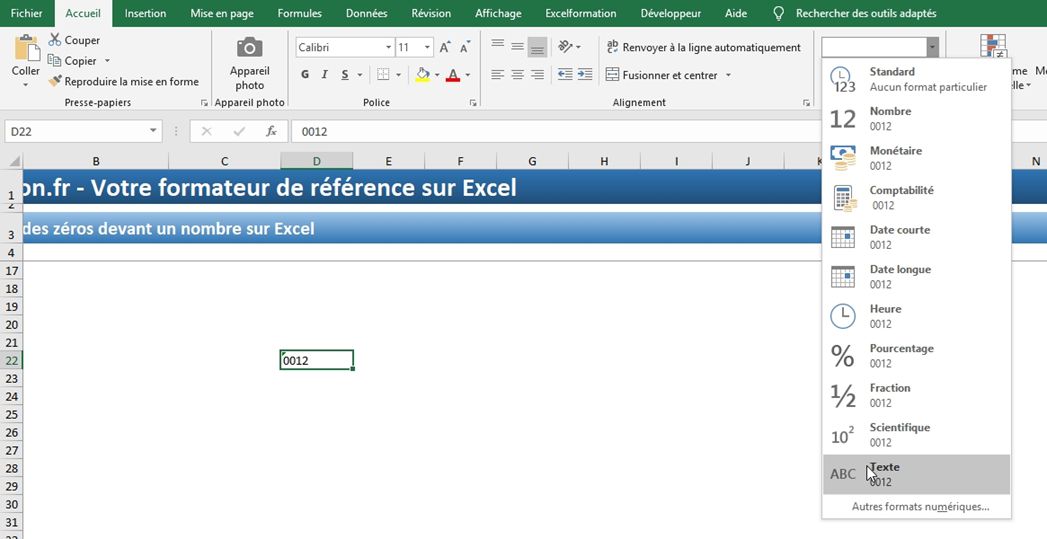This screenshot has height=539, width=1047.
Task: Toggle bold formatting (G)
Action: (305, 75)
